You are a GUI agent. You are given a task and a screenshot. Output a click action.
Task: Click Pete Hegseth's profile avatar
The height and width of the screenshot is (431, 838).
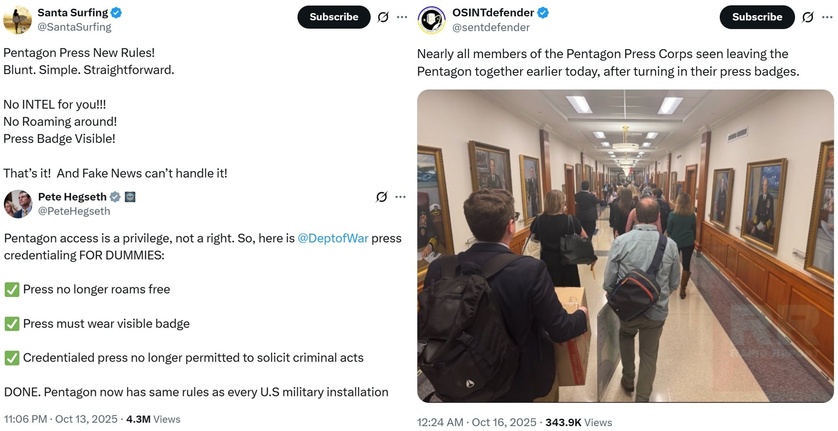(18, 204)
